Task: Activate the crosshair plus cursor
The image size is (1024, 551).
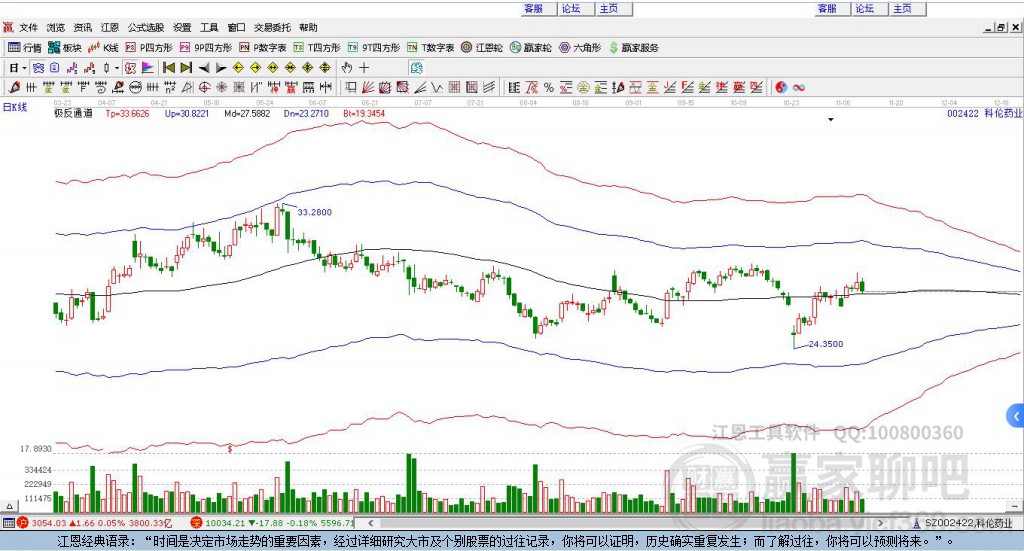Action: [x=364, y=68]
